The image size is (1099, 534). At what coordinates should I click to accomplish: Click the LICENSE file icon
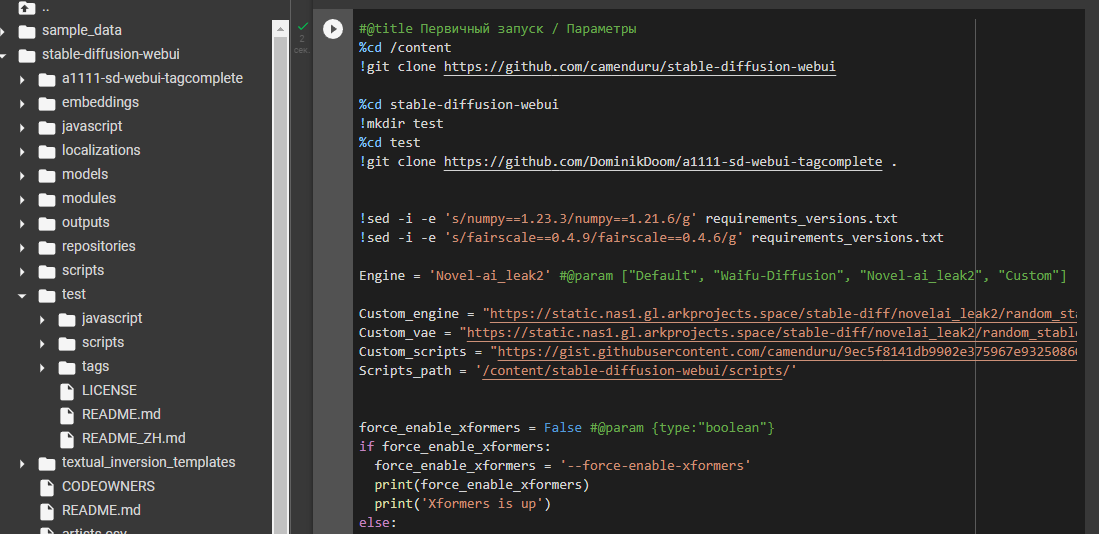pyautogui.click(x=67, y=390)
